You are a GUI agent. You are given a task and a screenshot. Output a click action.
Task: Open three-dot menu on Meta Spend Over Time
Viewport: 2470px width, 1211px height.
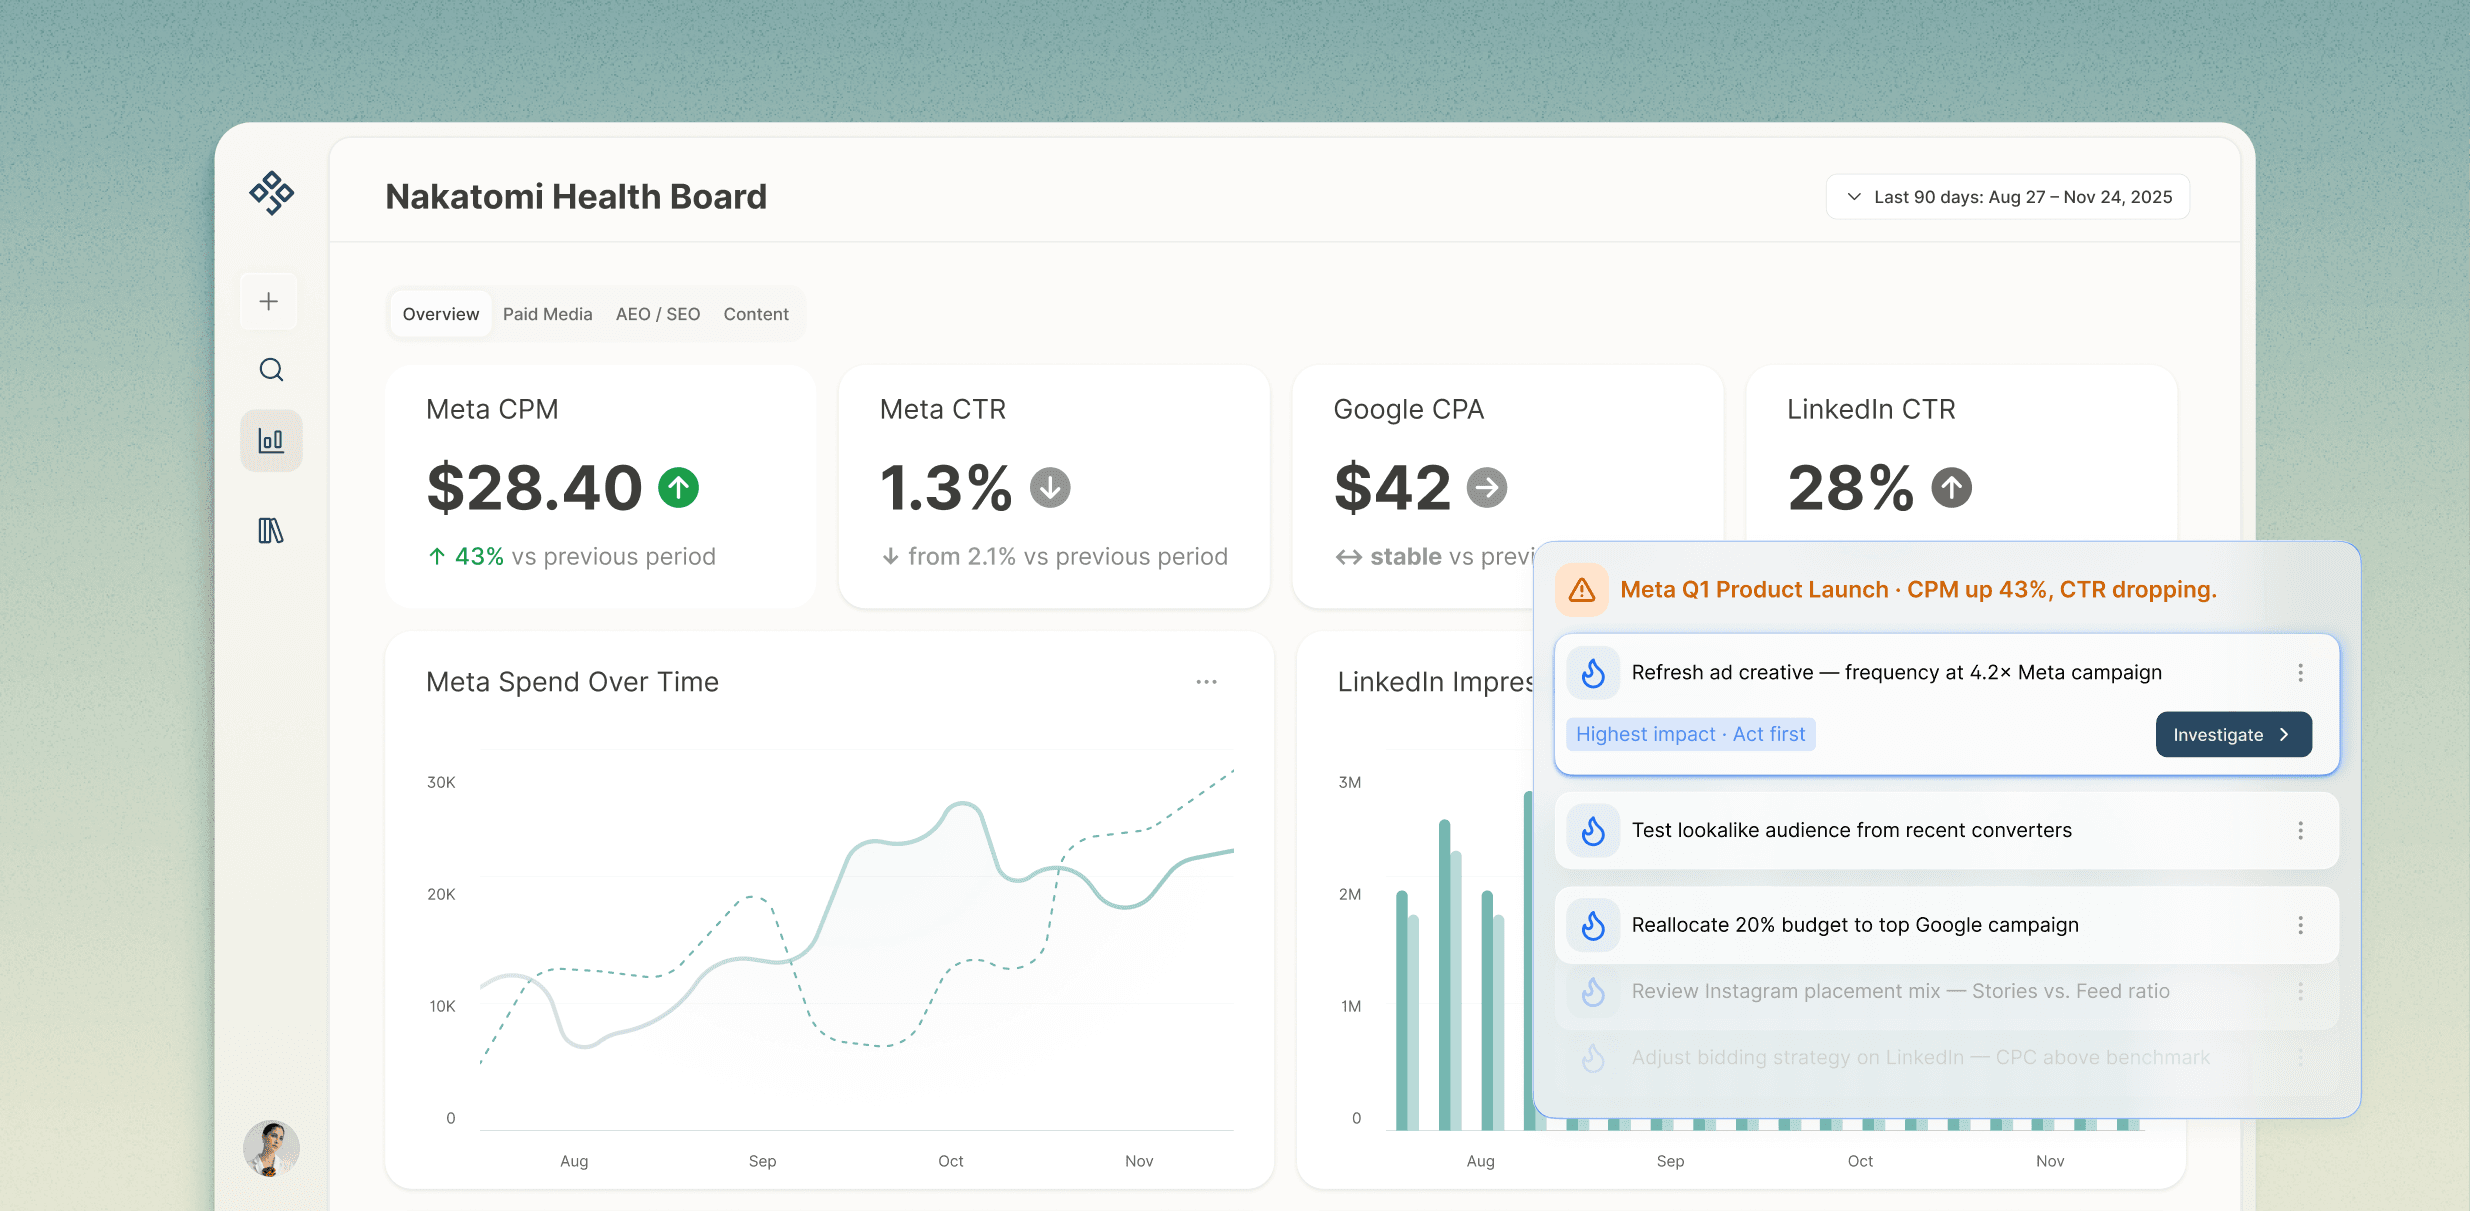pos(1207,682)
